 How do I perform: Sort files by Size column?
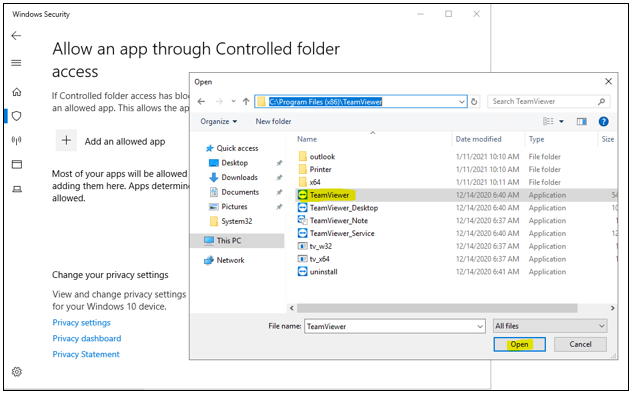coord(607,139)
